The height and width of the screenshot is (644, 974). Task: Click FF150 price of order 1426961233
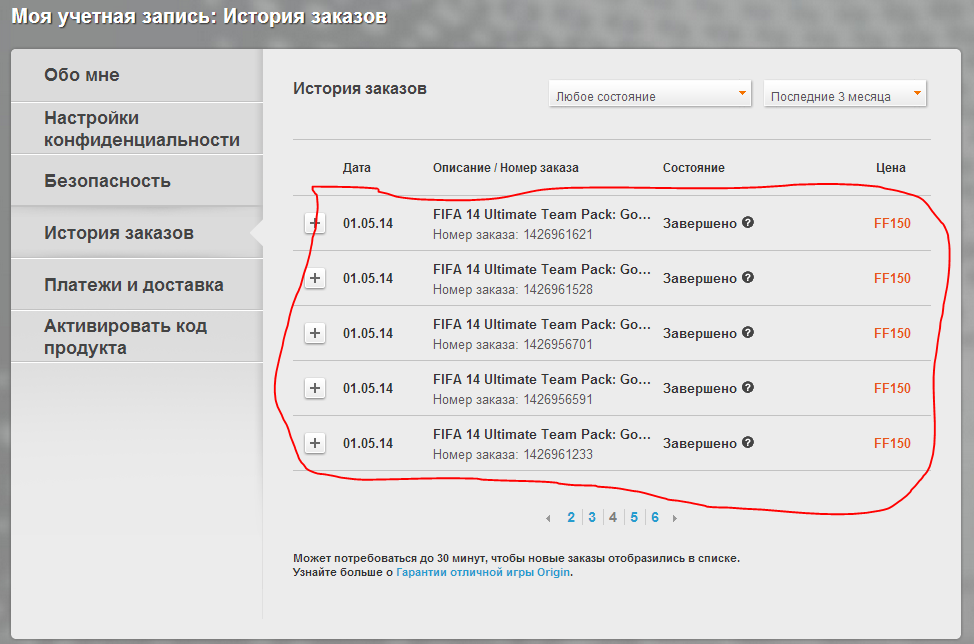tap(892, 443)
